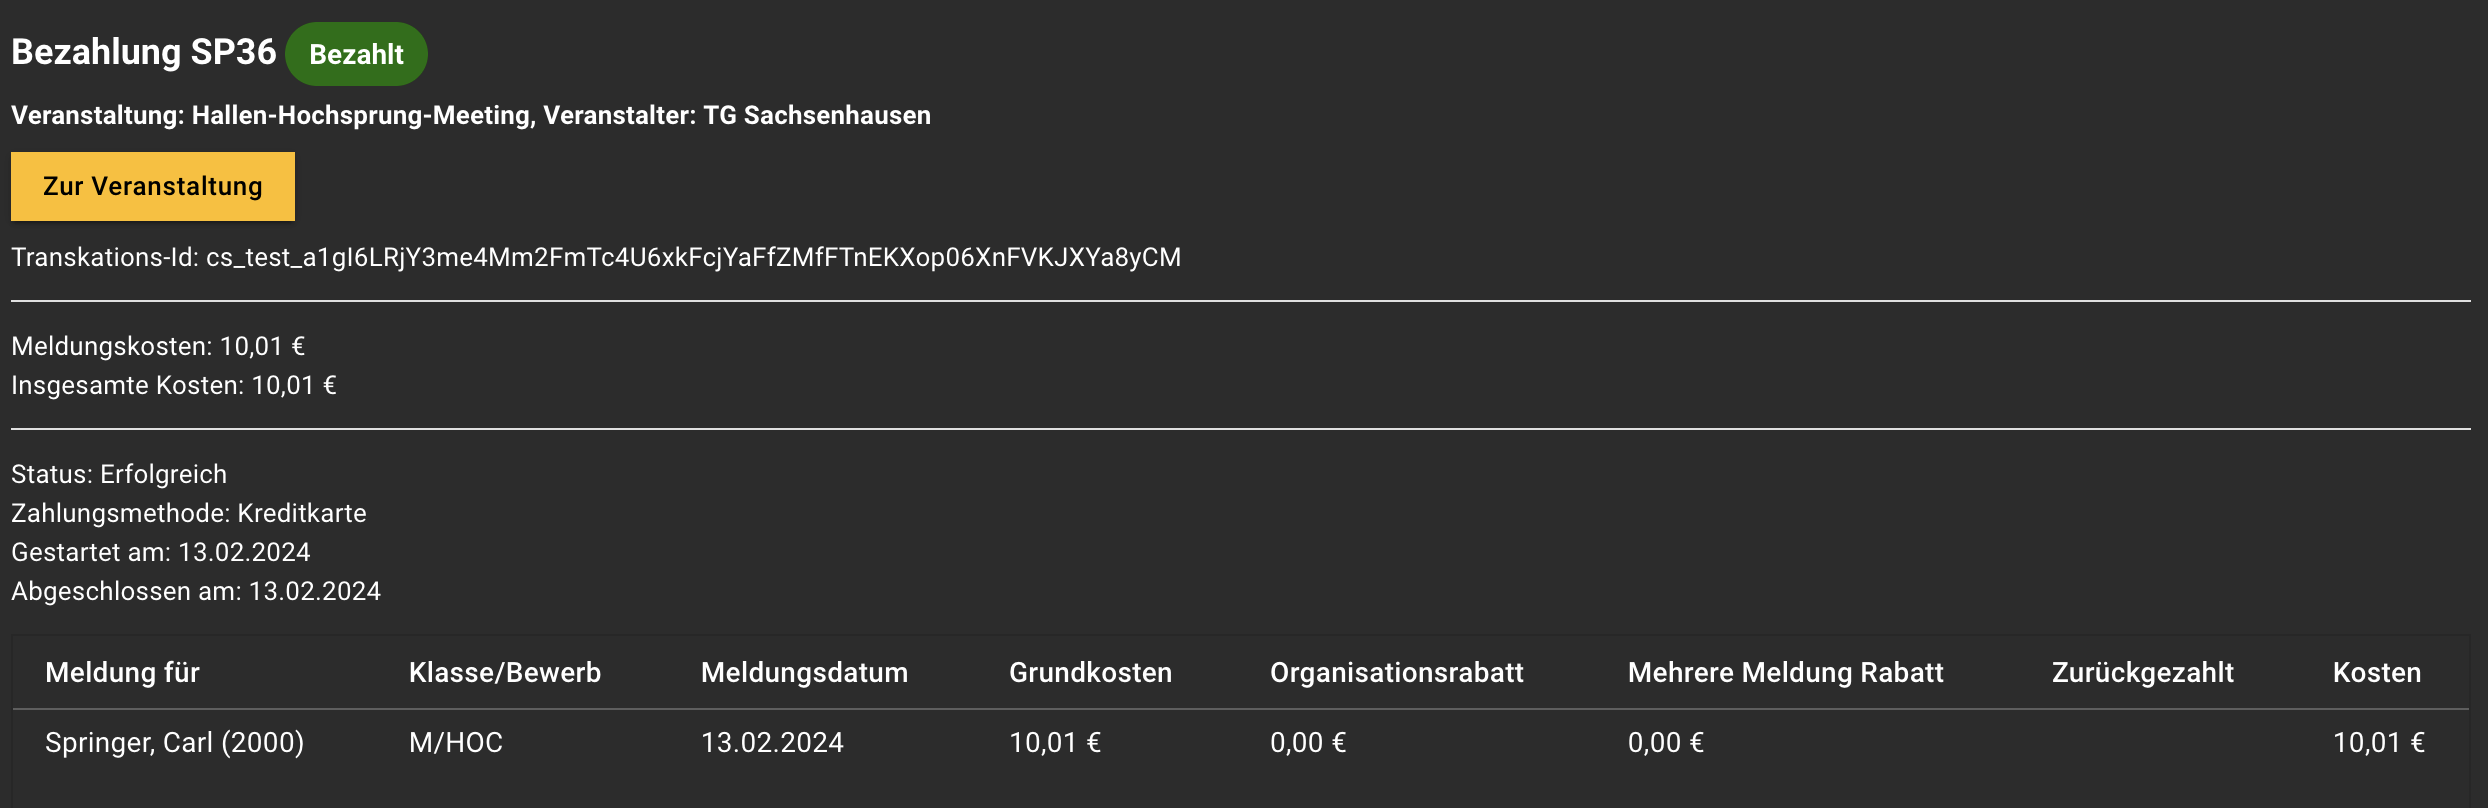Click the Klasse/Bewerb column header

click(505, 672)
